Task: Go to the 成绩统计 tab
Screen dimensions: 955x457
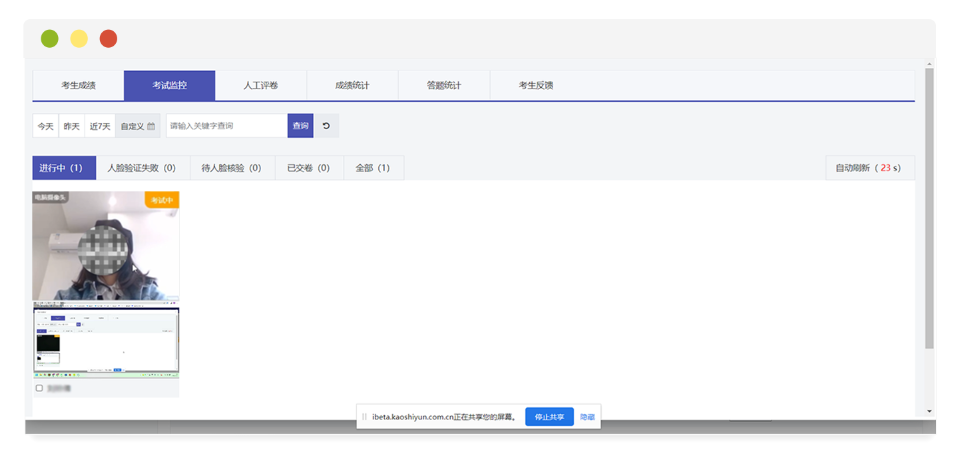Action: pos(352,86)
